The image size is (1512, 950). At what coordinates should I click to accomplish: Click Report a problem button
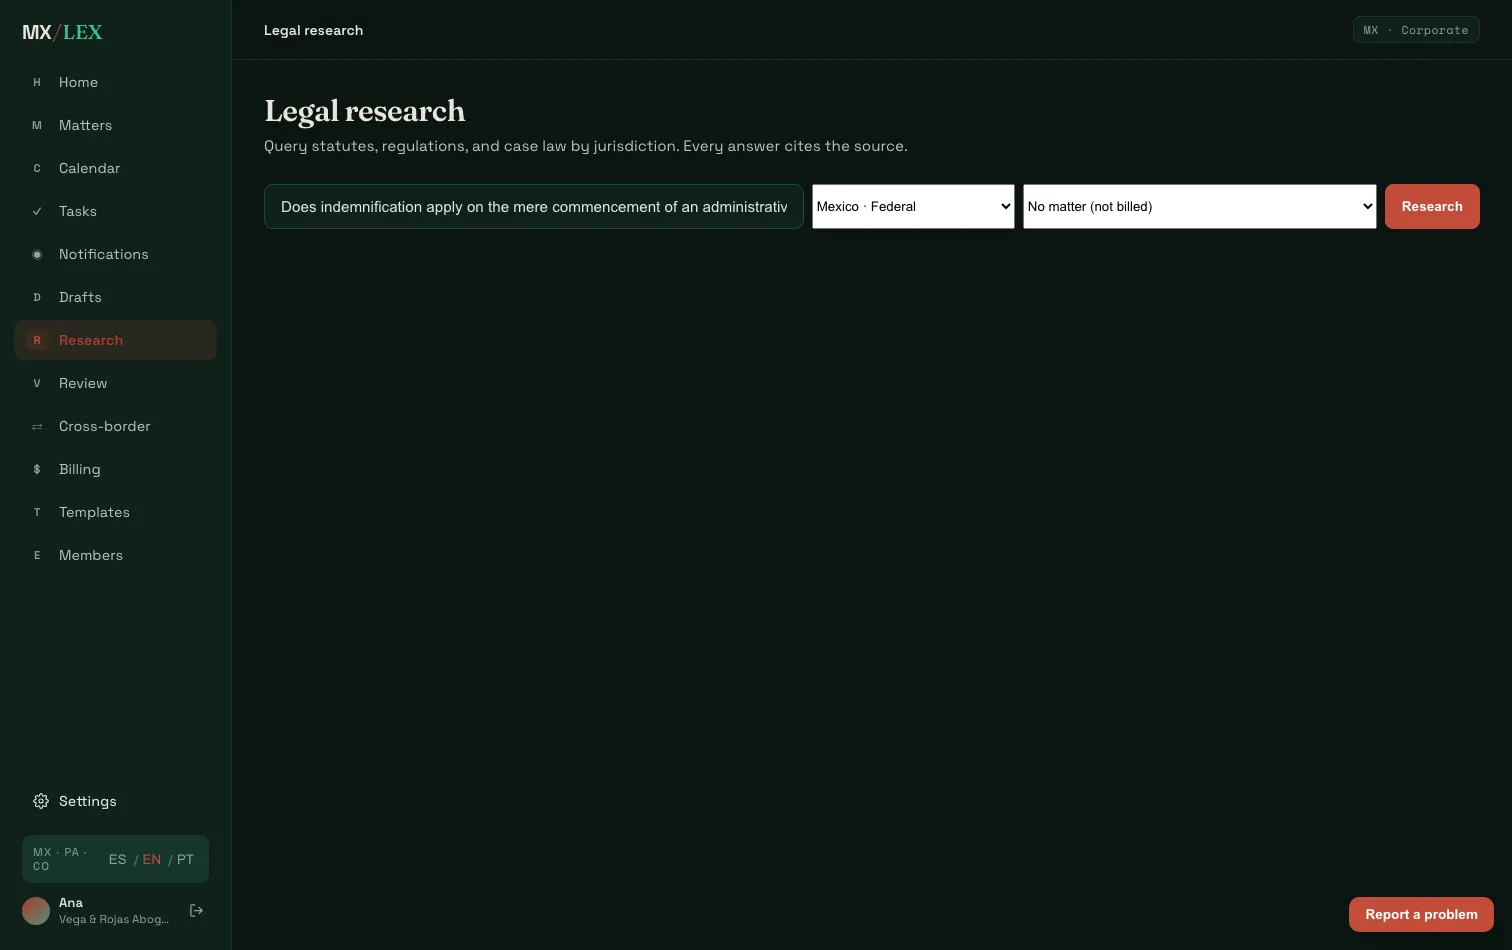pyautogui.click(x=1421, y=914)
